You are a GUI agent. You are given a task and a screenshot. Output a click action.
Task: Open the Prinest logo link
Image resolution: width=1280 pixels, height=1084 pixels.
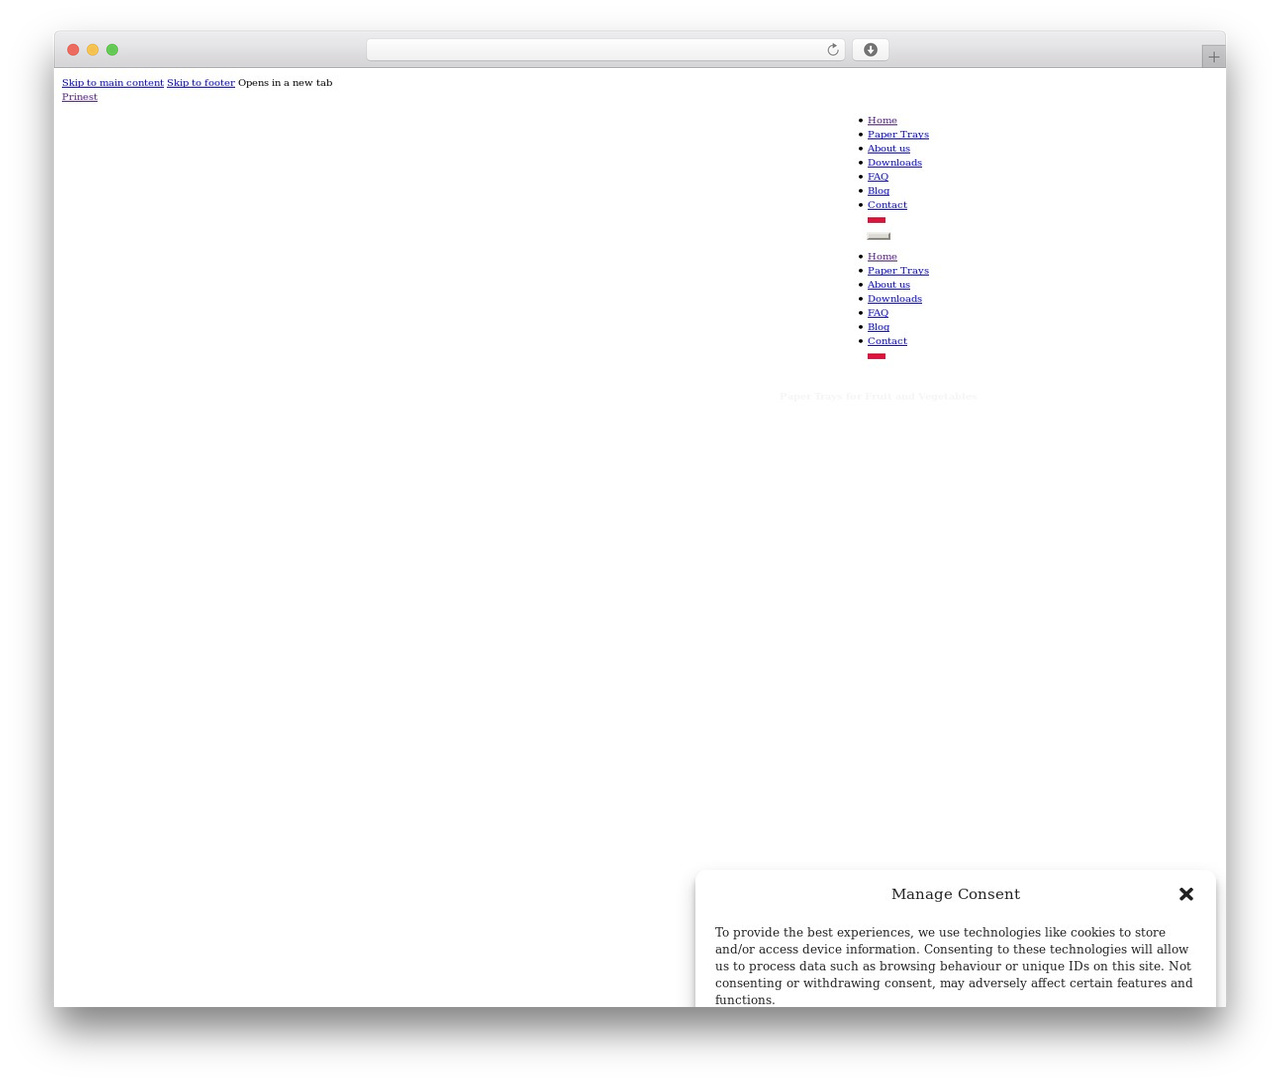tap(80, 97)
